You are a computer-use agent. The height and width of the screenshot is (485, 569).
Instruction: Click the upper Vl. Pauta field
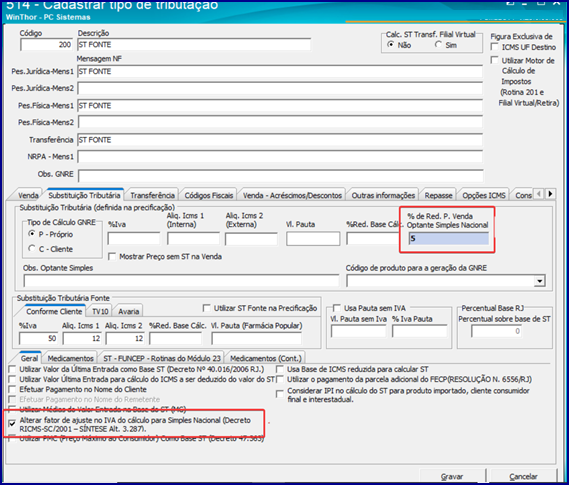point(313,239)
